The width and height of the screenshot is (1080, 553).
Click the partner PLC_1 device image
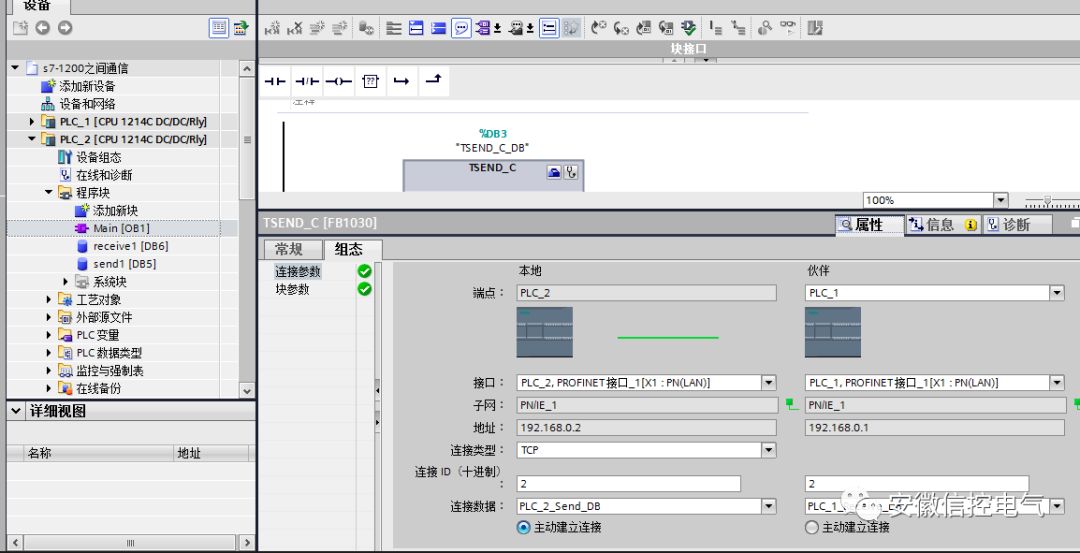pos(833,332)
